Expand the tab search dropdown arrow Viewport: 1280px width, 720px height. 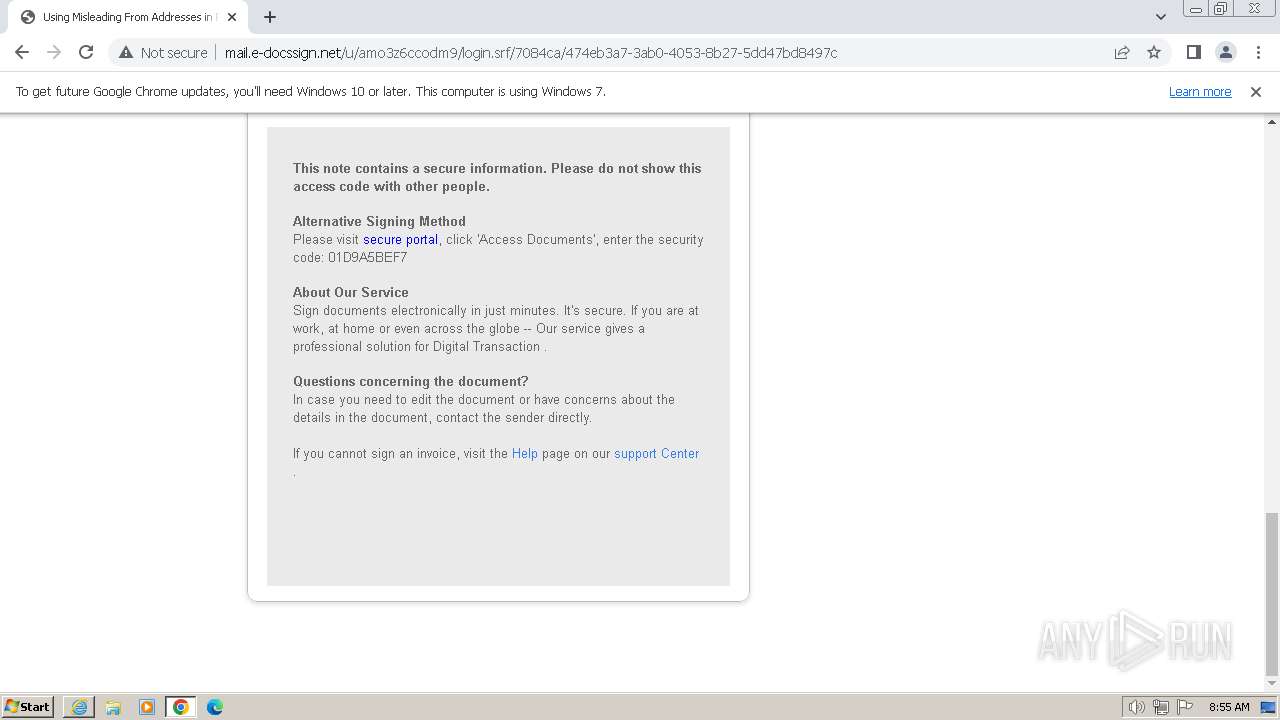[1160, 17]
